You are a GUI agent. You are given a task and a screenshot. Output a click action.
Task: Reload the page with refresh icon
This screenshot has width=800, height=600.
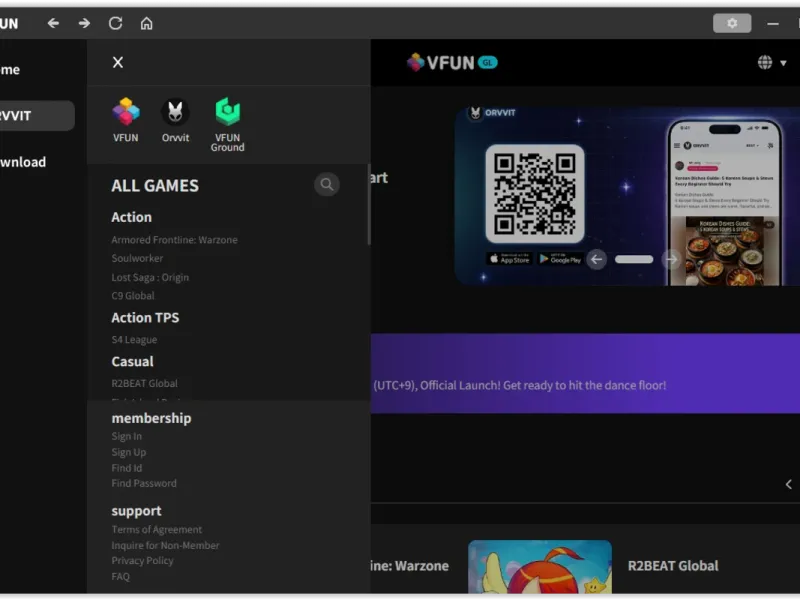(x=115, y=23)
